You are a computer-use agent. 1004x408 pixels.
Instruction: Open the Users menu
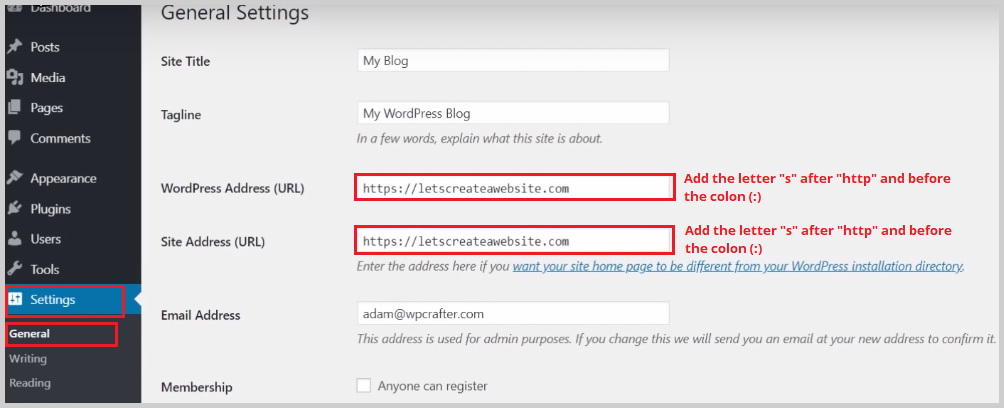coord(45,239)
